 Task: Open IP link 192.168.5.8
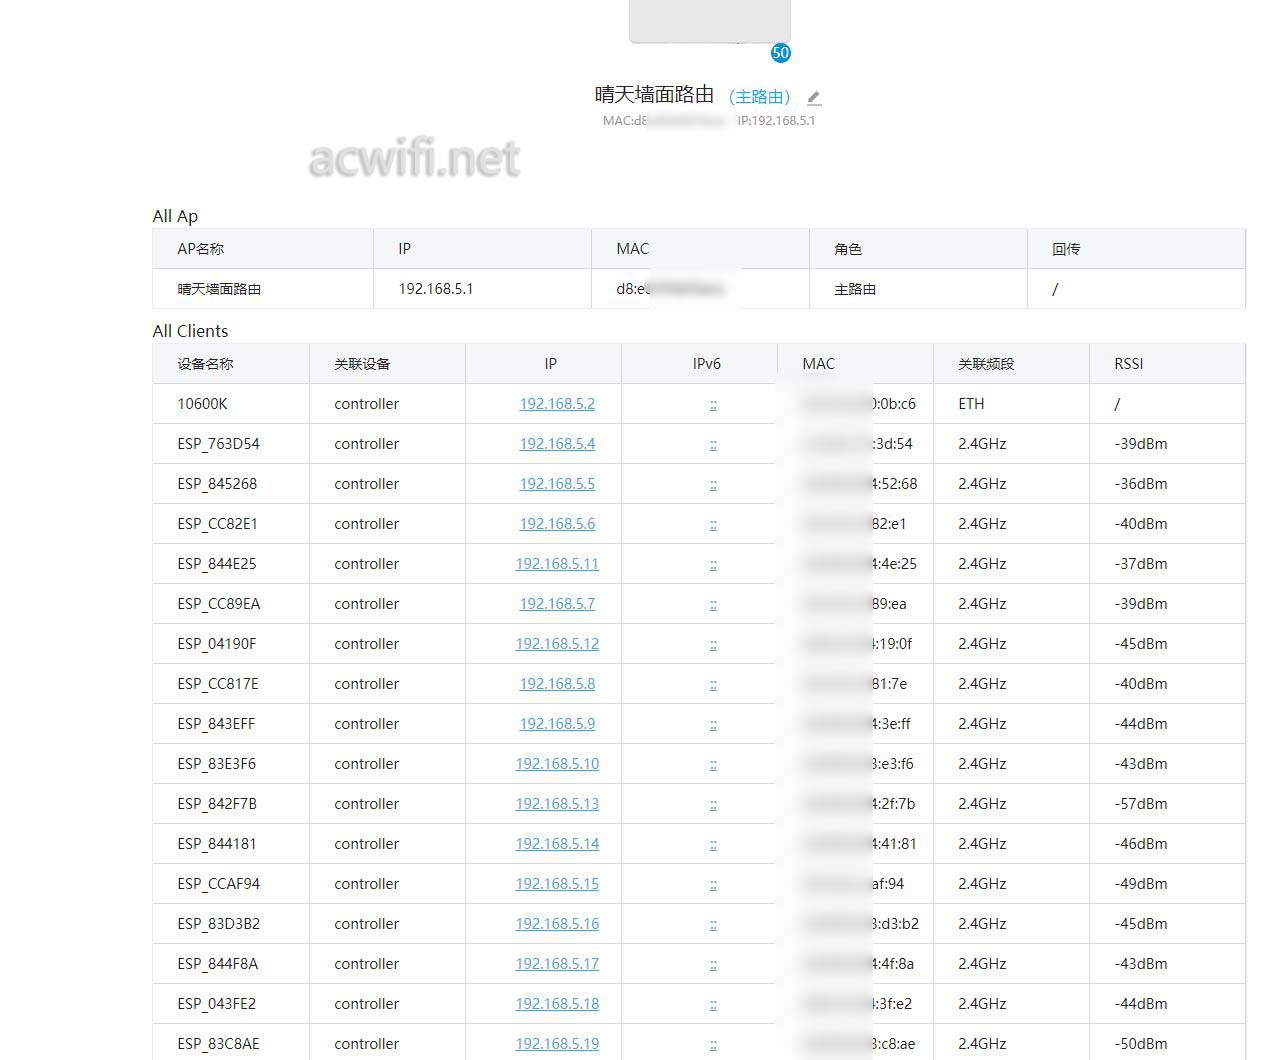(x=557, y=684)
